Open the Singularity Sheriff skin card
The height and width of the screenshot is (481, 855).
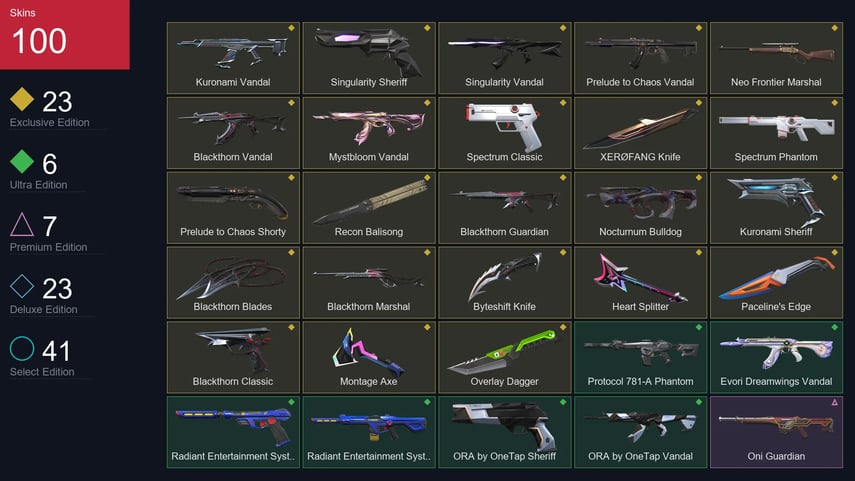coord(369,58)
